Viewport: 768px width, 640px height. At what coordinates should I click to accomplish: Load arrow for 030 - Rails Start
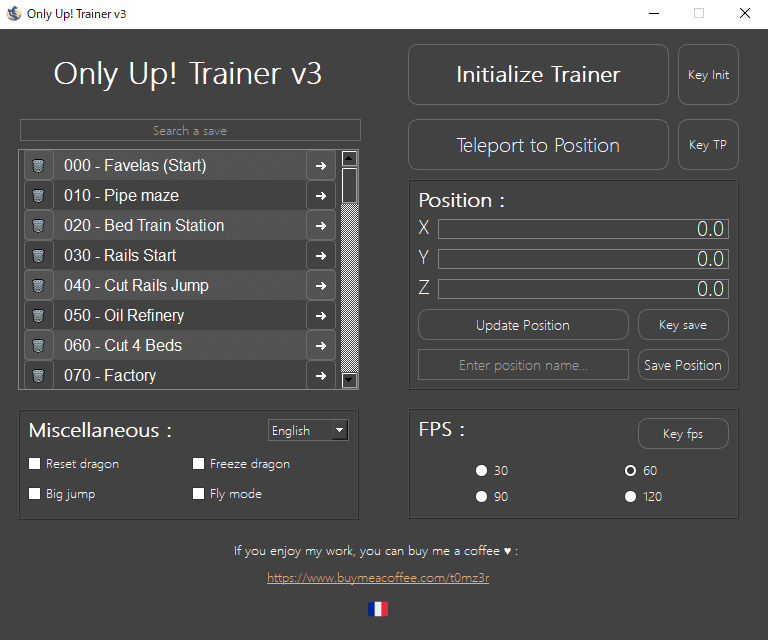321,256
